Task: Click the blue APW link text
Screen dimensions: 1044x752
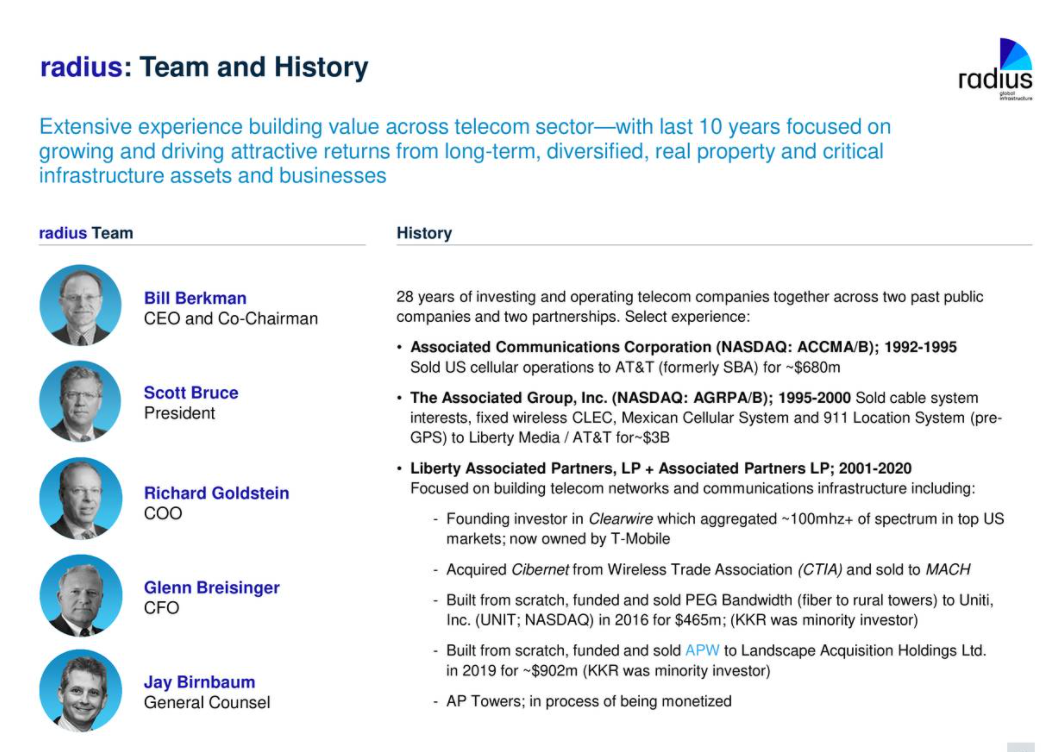Action: [702, 650]
